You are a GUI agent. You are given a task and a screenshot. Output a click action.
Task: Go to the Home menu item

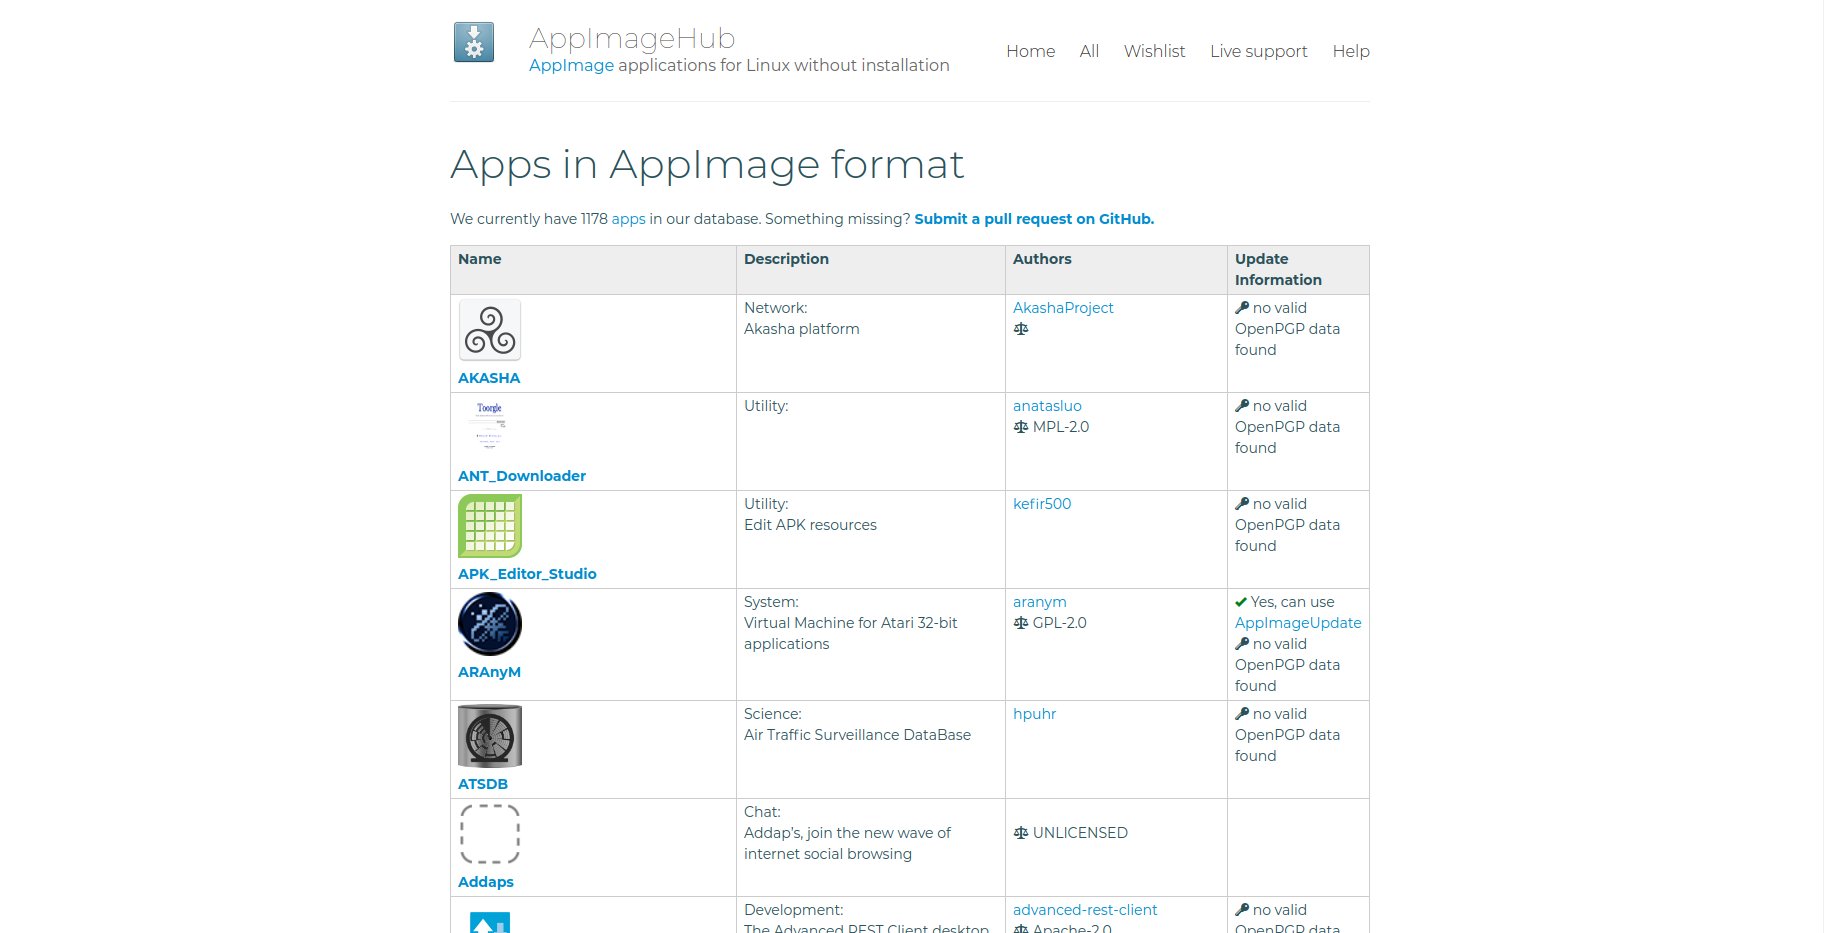click(1030, 51)
